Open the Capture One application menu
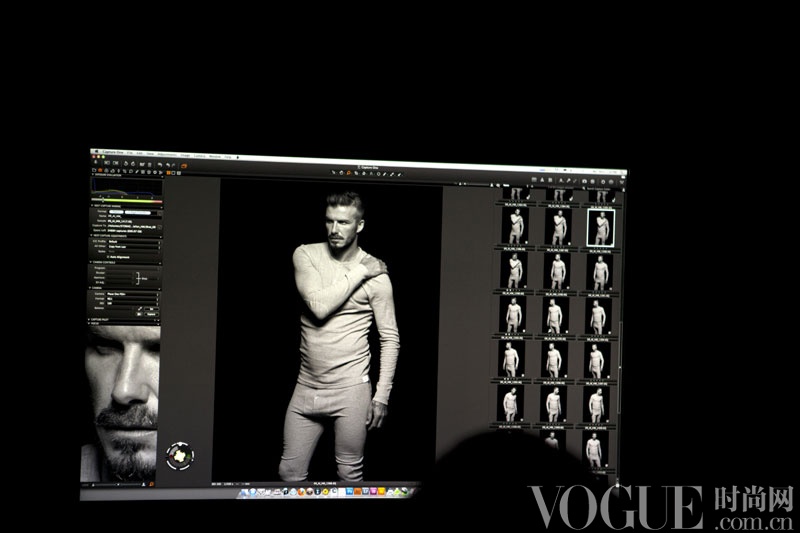This screenshot has width=800, height=533. click(x=113, y=152)
